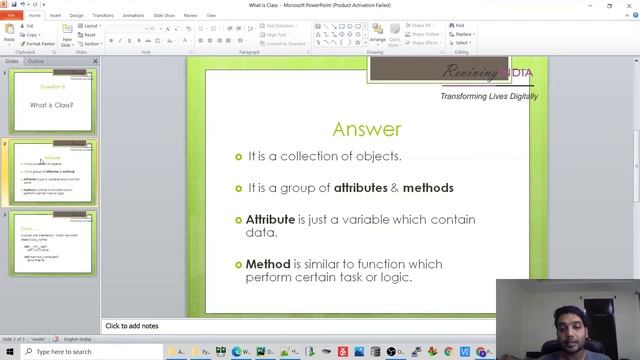Screen dimensions: 640x360
Task: Toggle Strikethrough formatting
Action: pos(148,41)
